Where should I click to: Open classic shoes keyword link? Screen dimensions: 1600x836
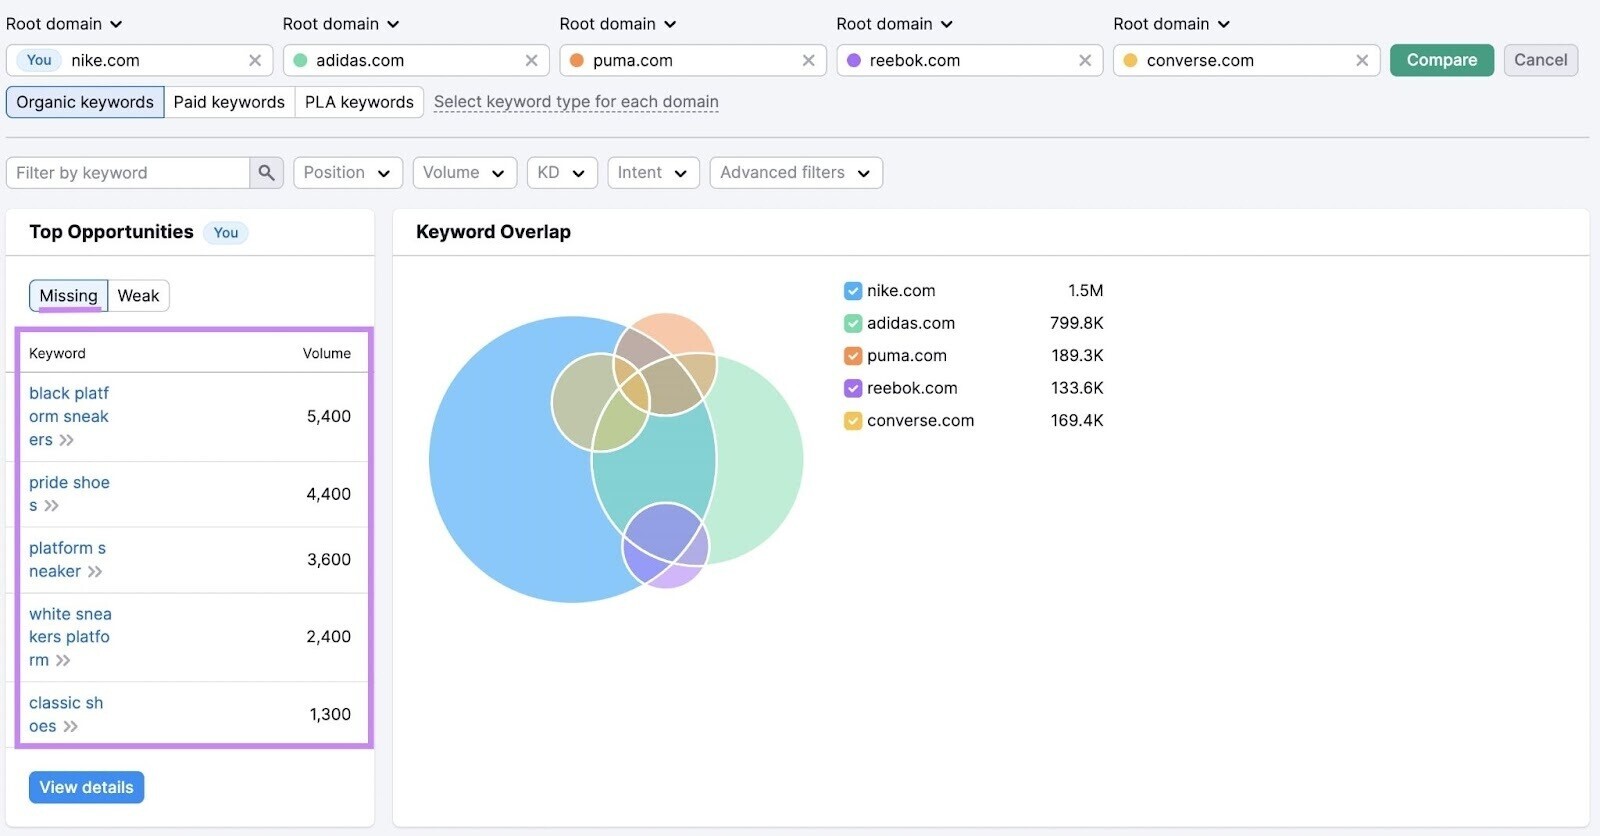click(x=66, y=715)
